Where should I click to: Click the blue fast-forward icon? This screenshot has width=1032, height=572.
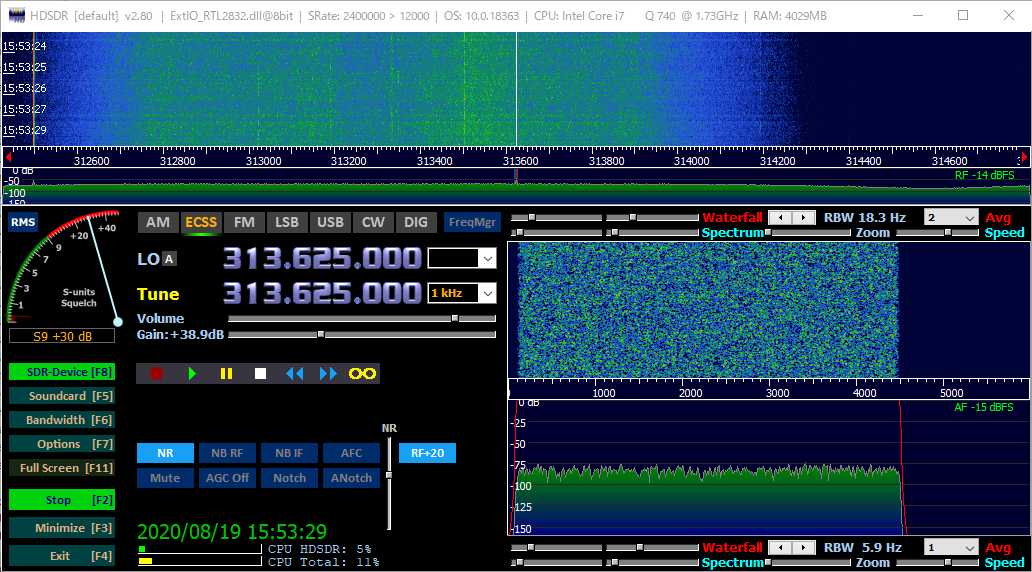(x=328, y=374)
